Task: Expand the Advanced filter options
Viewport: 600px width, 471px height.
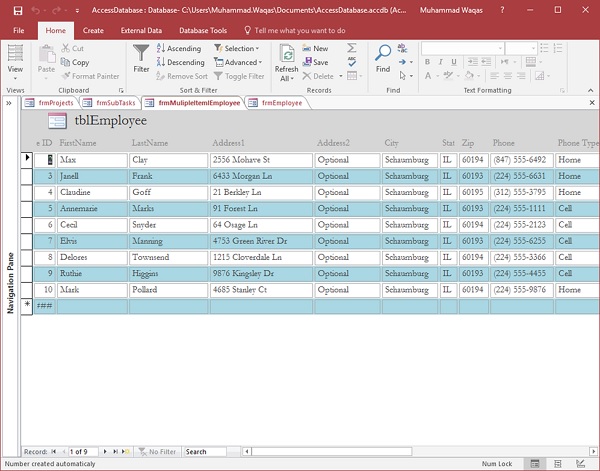Action: tap(240, 62)
